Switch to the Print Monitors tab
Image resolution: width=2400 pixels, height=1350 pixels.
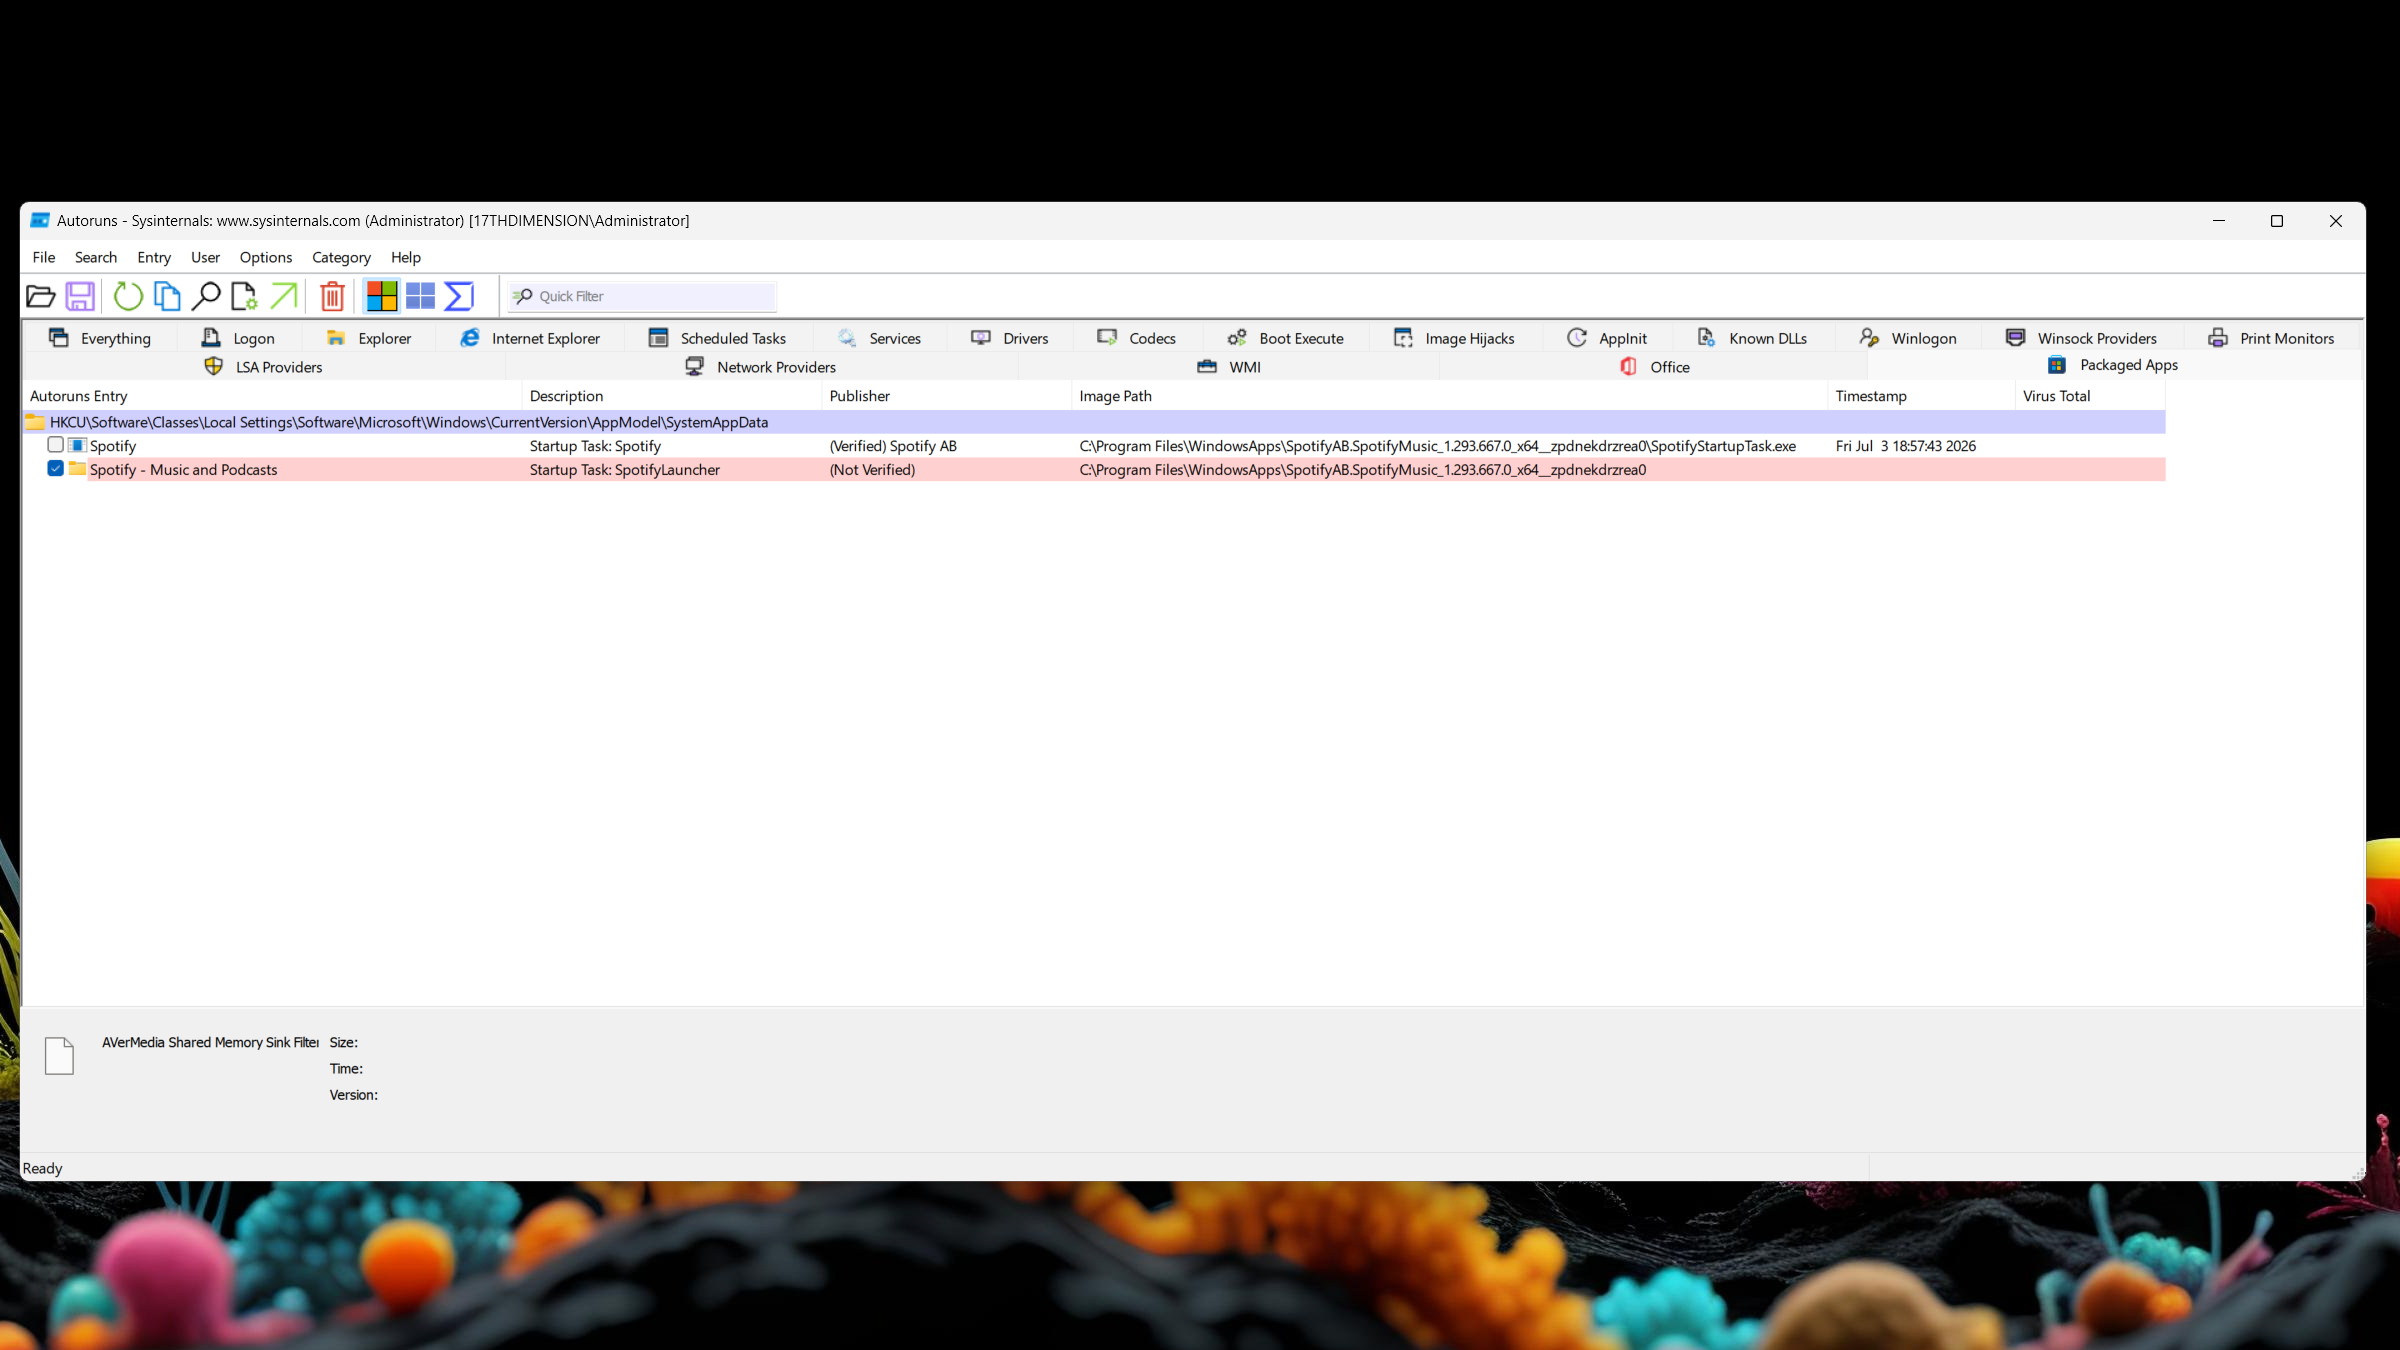(x=2271, y=338)
